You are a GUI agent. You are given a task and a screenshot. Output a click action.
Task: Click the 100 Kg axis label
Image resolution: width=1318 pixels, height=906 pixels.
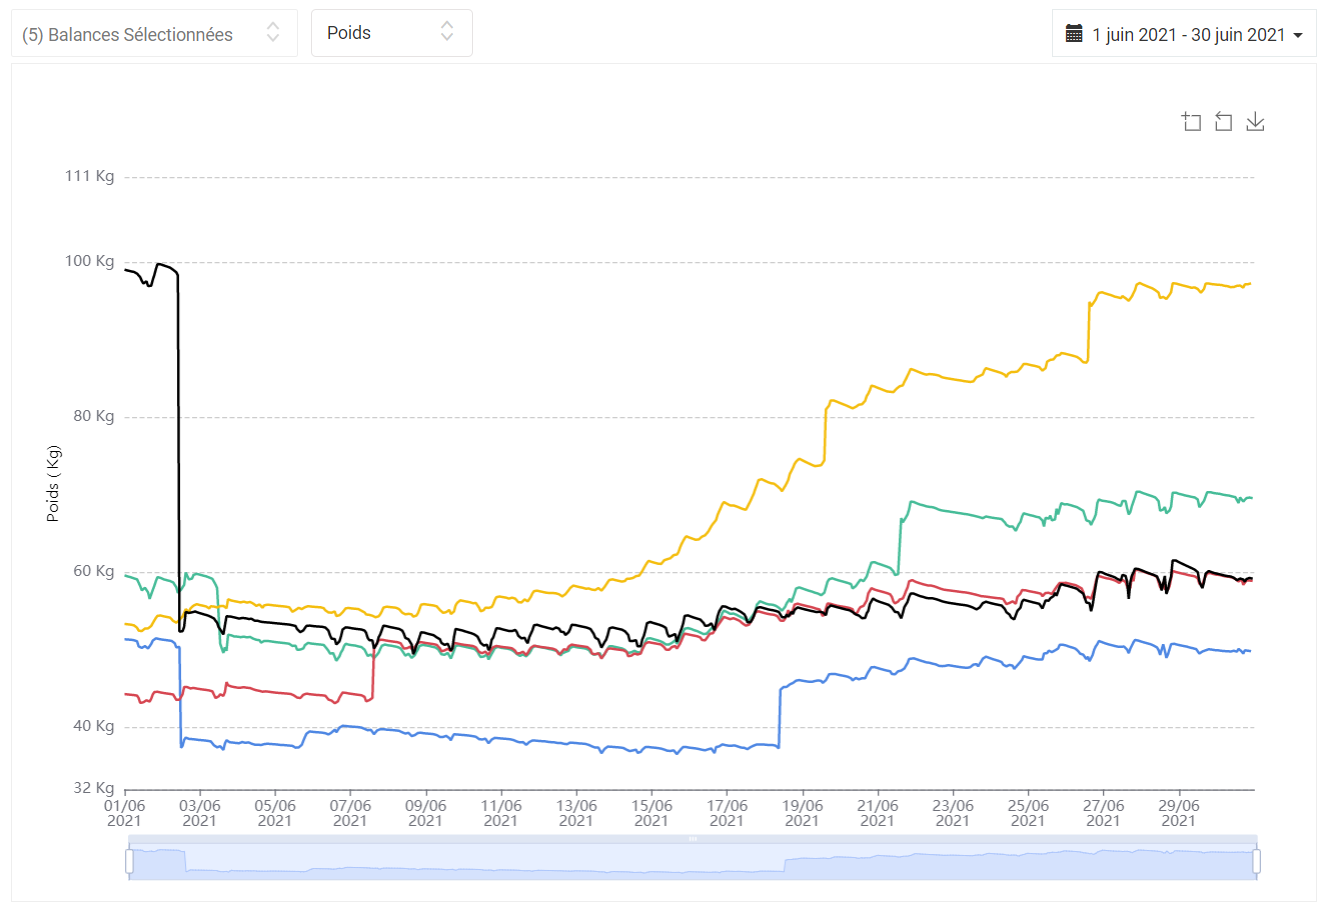pyautogui.click(x=90, y=261)
